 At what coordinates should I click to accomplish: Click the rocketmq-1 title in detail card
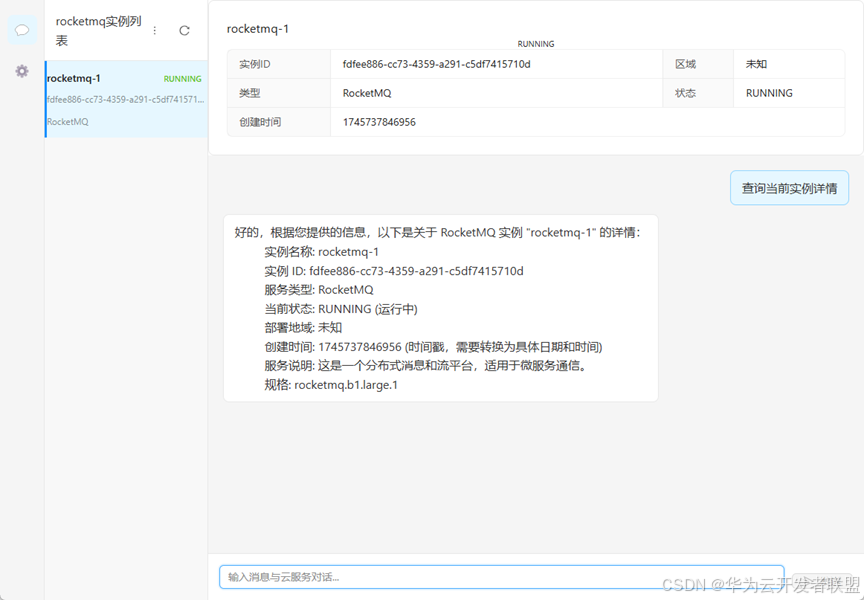[258, 29]
